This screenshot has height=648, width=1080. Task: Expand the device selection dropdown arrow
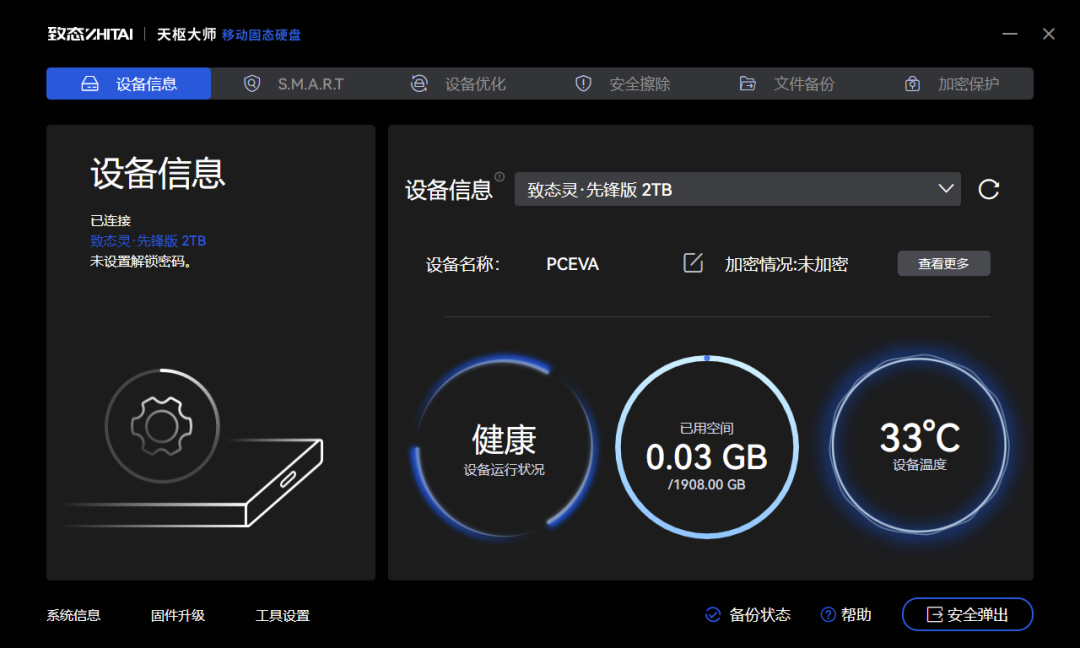click(946, 189)
